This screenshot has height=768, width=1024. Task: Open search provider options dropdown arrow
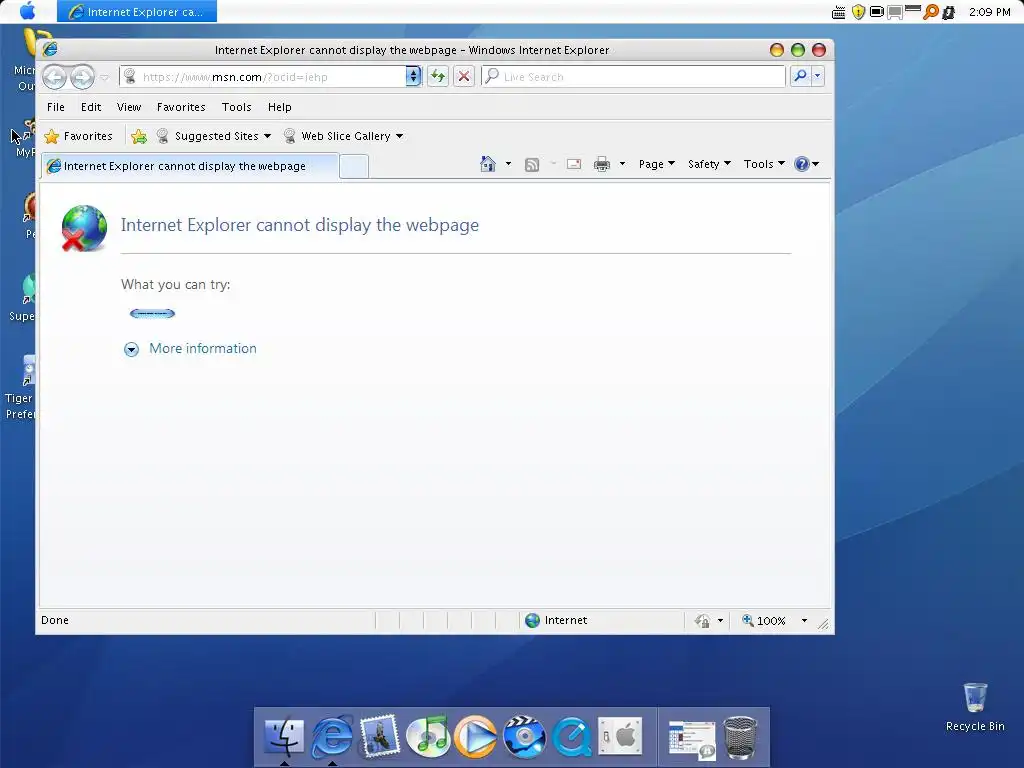click(818, 76)
